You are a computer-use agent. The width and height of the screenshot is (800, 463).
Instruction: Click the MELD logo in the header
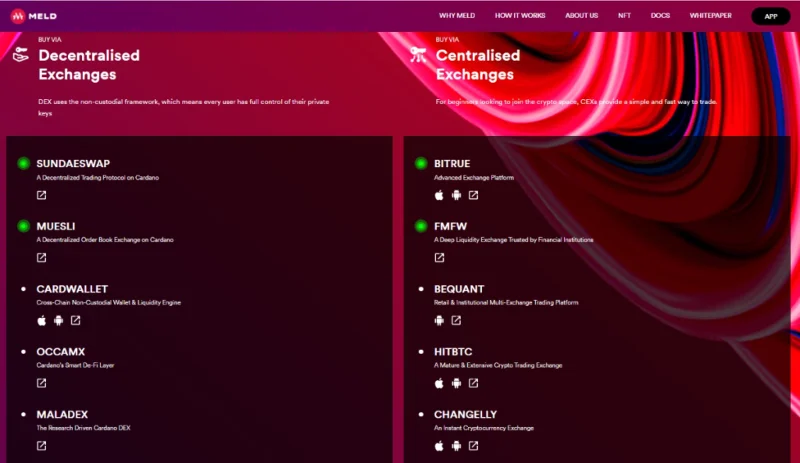(x=34, y=16)
